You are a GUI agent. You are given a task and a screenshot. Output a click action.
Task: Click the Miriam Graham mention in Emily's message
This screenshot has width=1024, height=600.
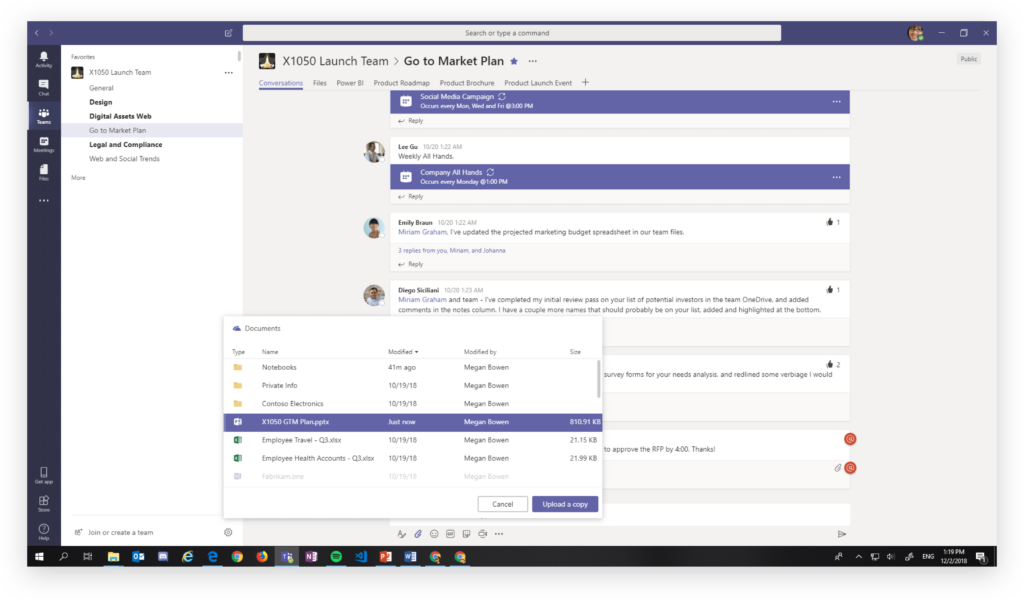423,232
